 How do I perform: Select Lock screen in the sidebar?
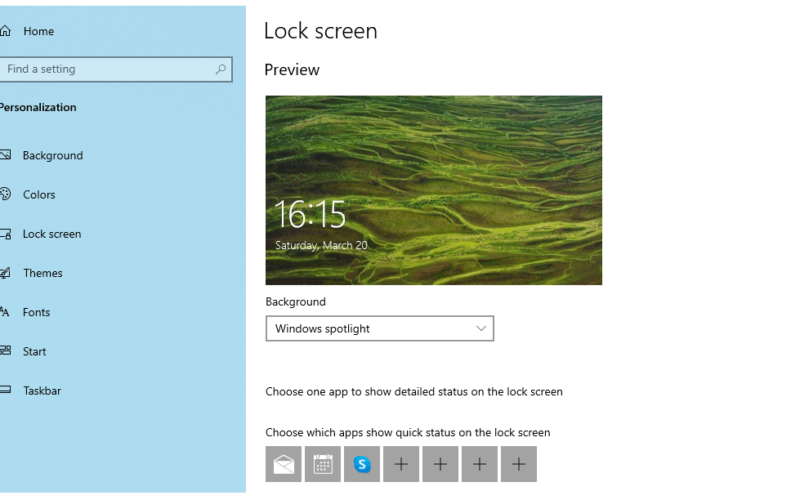[x=52, y=234]
